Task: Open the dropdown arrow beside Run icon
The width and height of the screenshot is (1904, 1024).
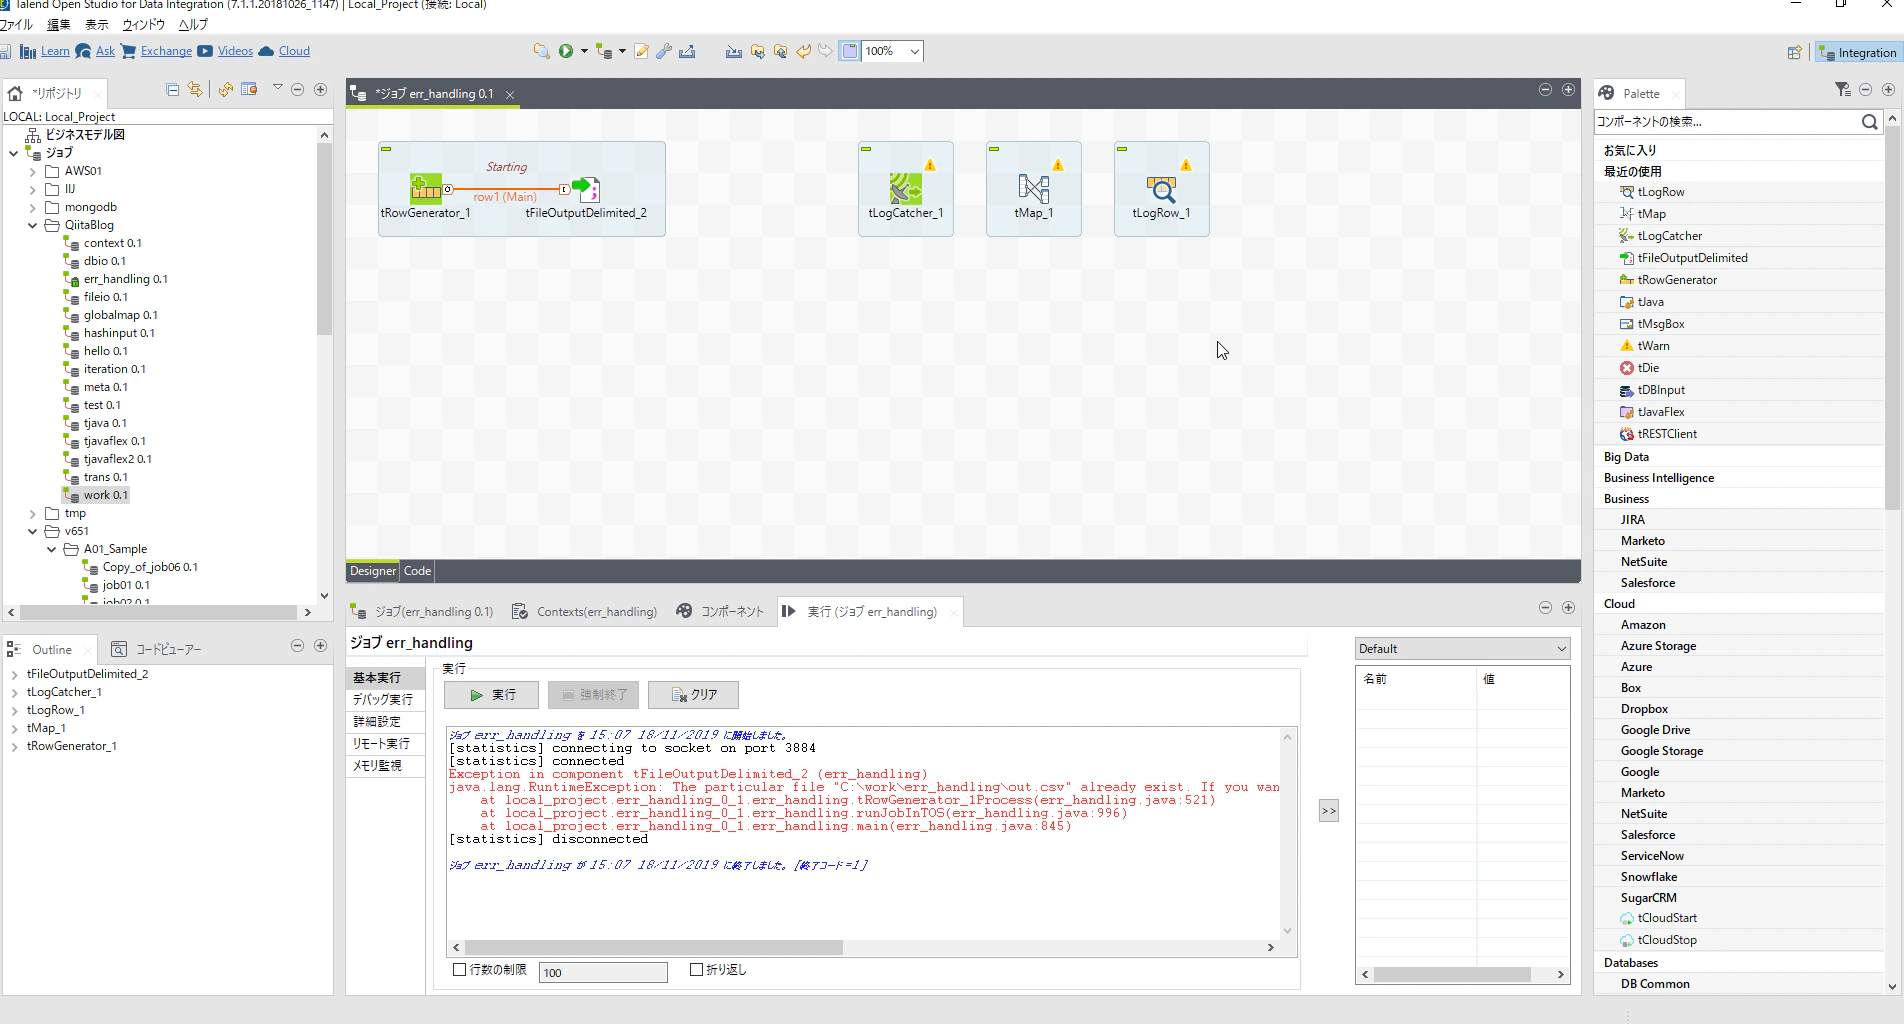Action: point(584,51)
